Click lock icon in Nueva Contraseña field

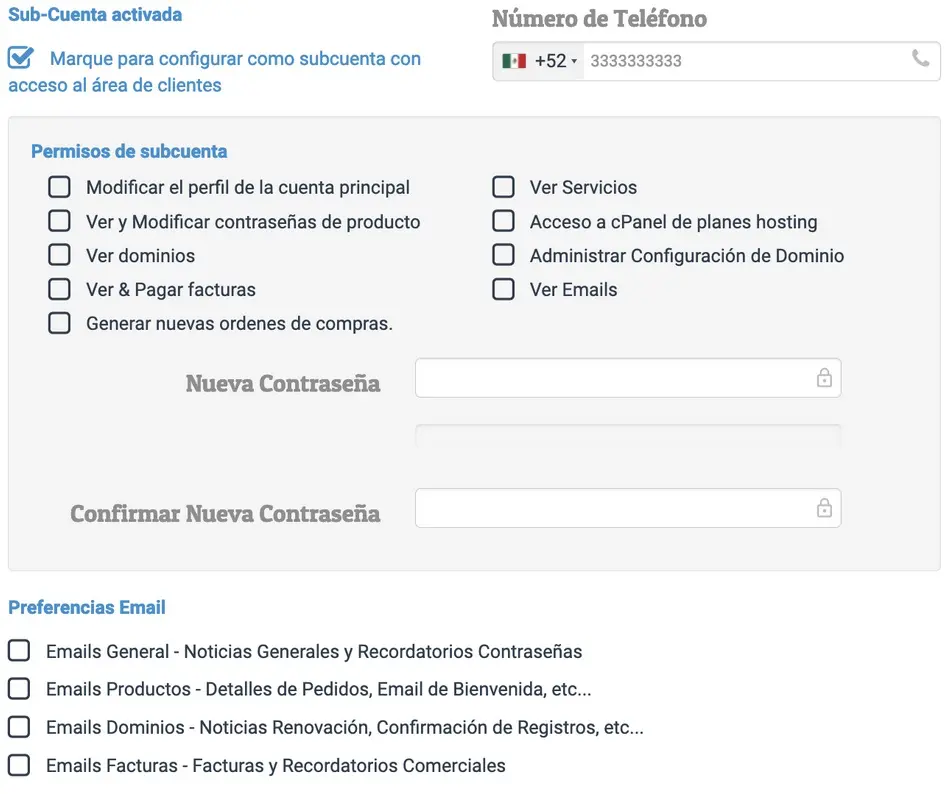click(x=824, y=378)
